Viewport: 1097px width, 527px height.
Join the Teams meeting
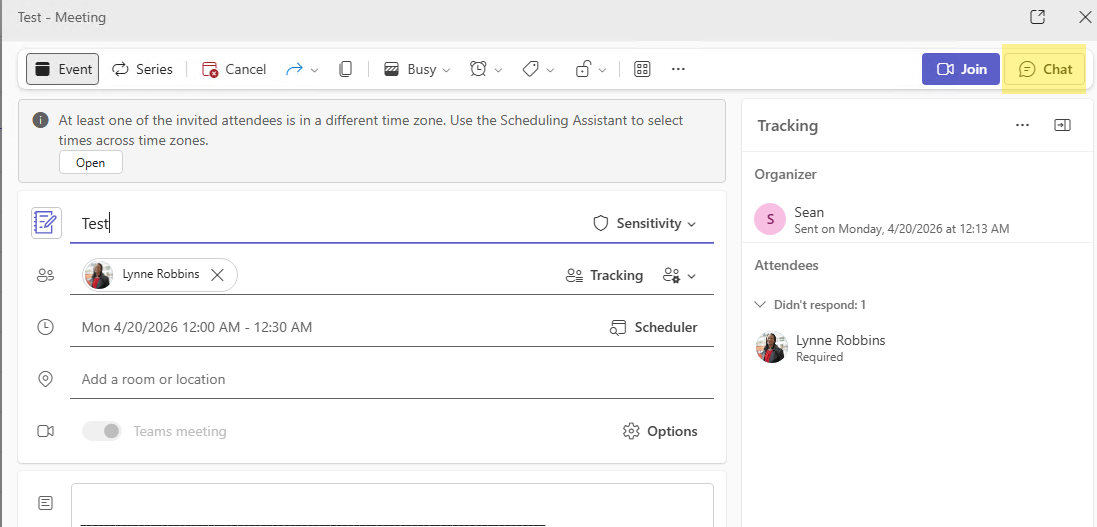click(x=961, y=69)
